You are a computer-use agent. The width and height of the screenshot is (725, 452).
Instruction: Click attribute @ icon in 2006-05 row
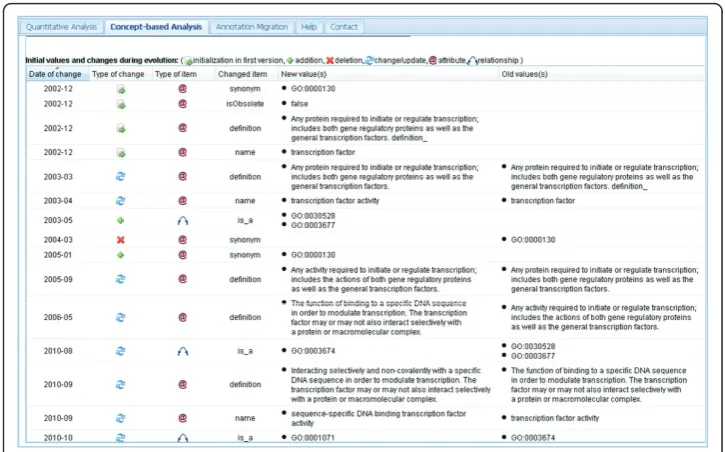(183, 317)
